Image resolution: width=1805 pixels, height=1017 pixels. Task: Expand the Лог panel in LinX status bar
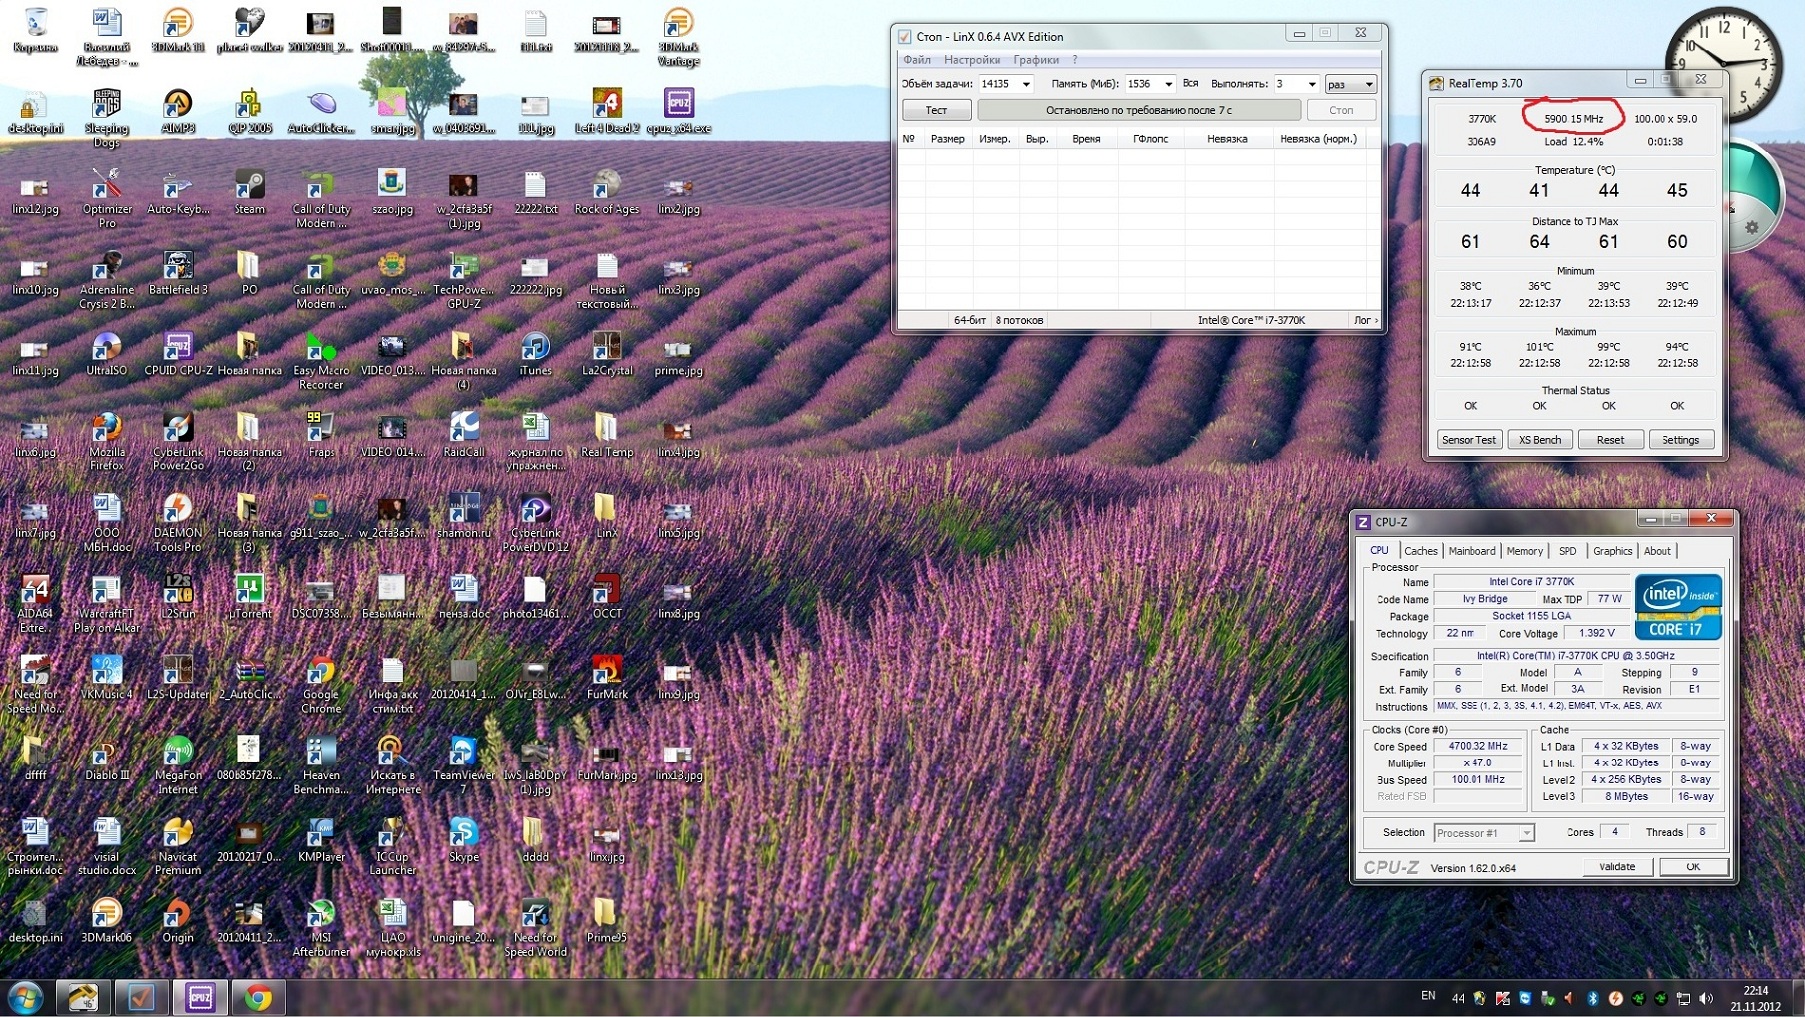(x=1365, y=320)
